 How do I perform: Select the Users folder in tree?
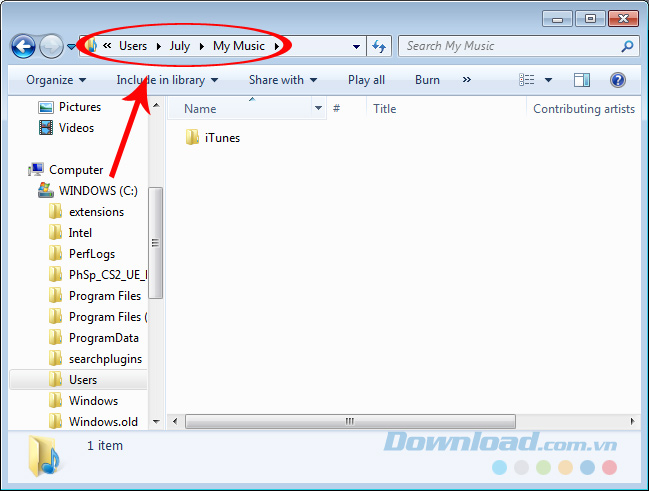83,380
